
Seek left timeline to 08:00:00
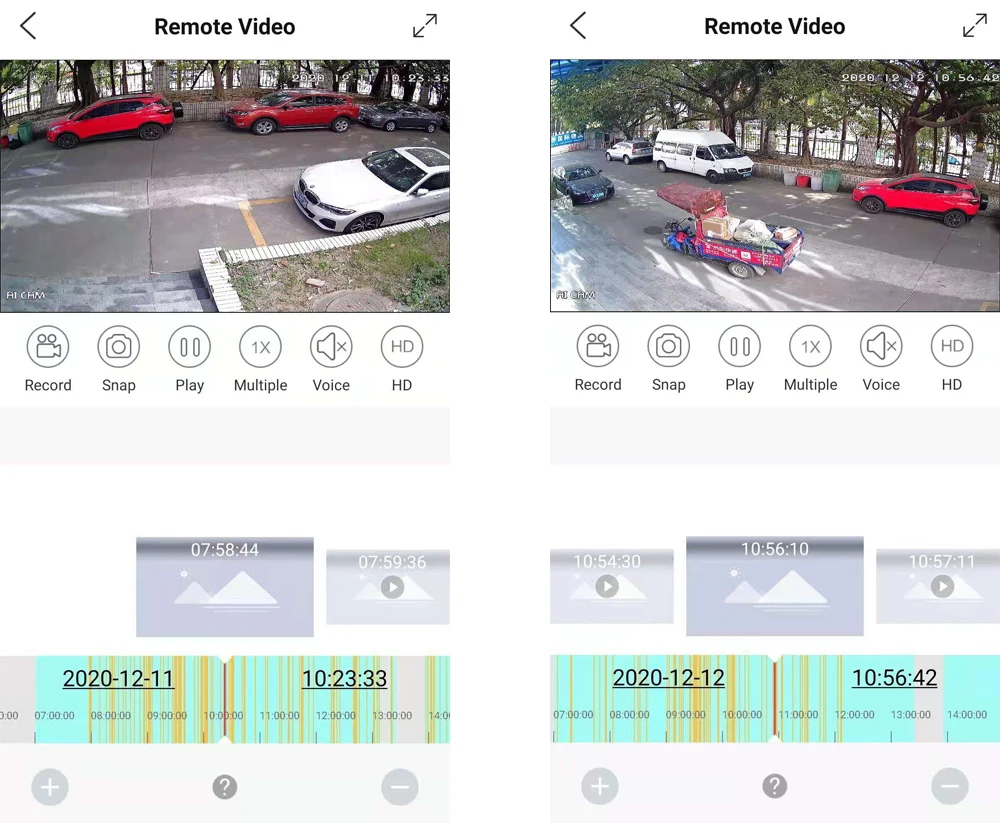coord(110,716)
